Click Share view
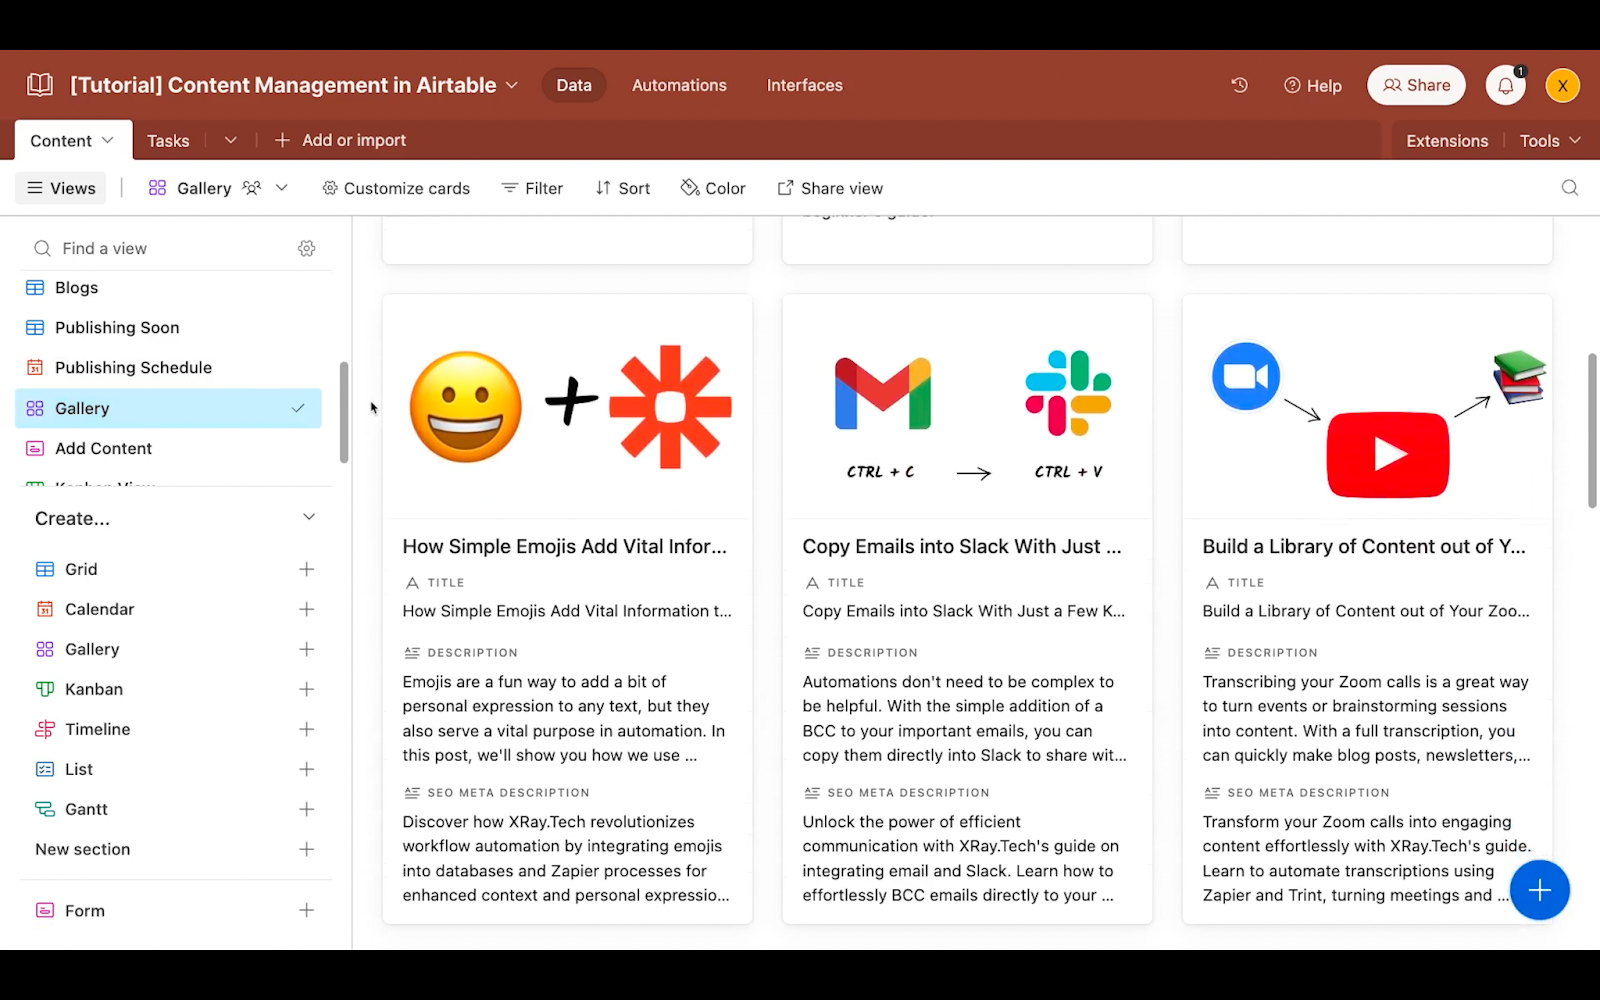This screenshot has height=1000, width=1600. tap(830, 188)
